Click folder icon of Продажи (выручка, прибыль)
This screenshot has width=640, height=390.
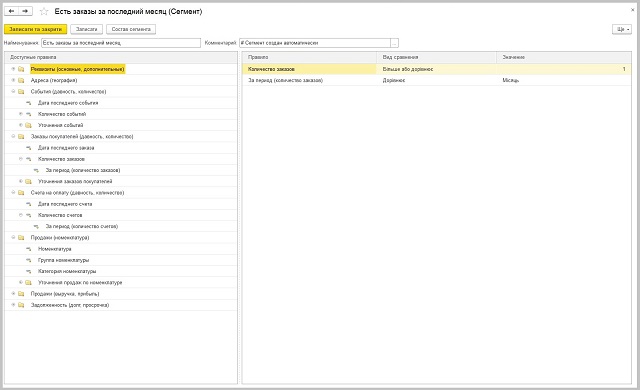(21, 294)
